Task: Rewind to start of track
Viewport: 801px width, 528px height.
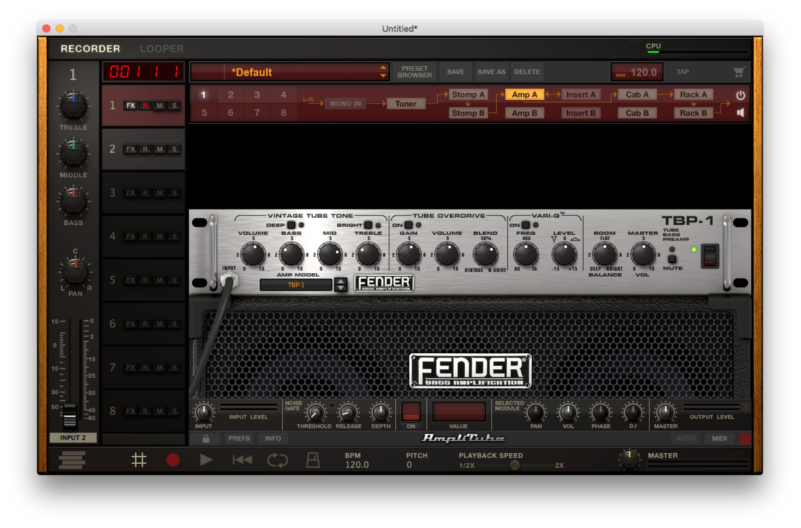Action: point(242,460)
